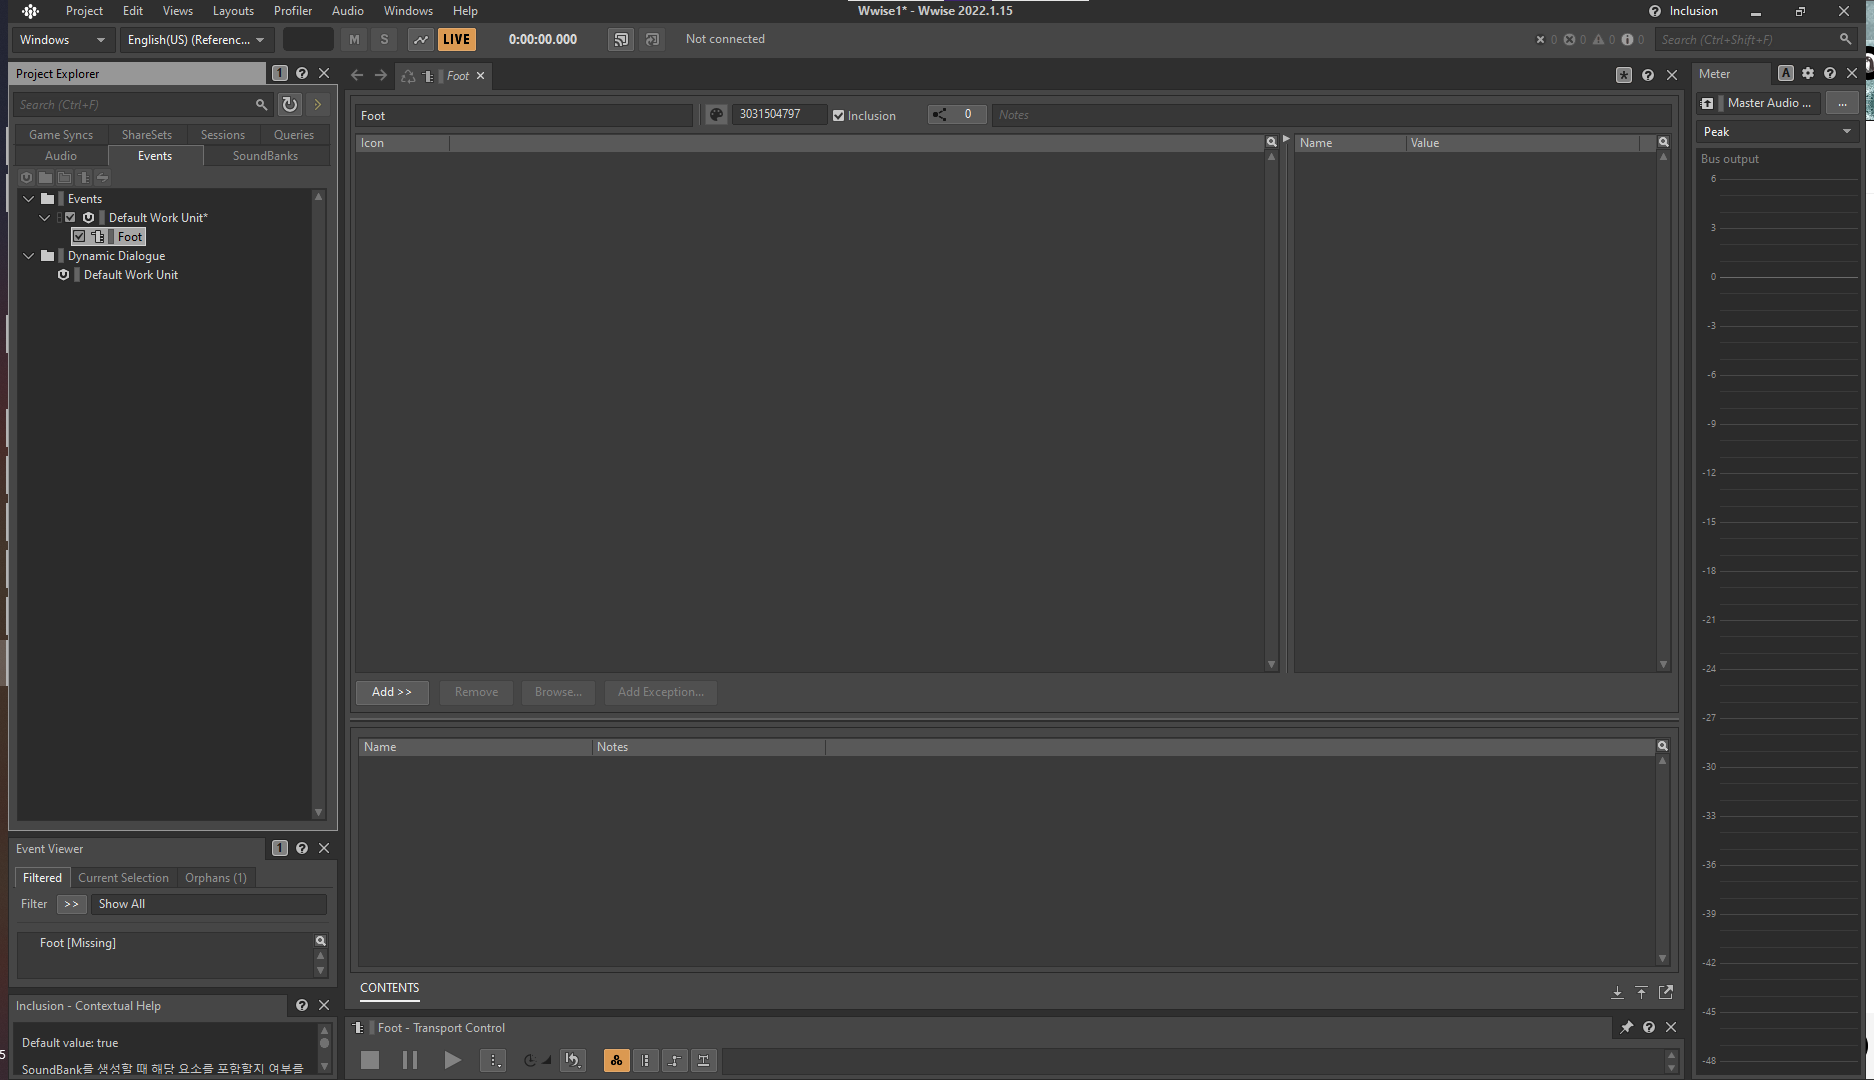
Task: Toggle the Foot checkbox in Project Explorer
Action: 79,236
